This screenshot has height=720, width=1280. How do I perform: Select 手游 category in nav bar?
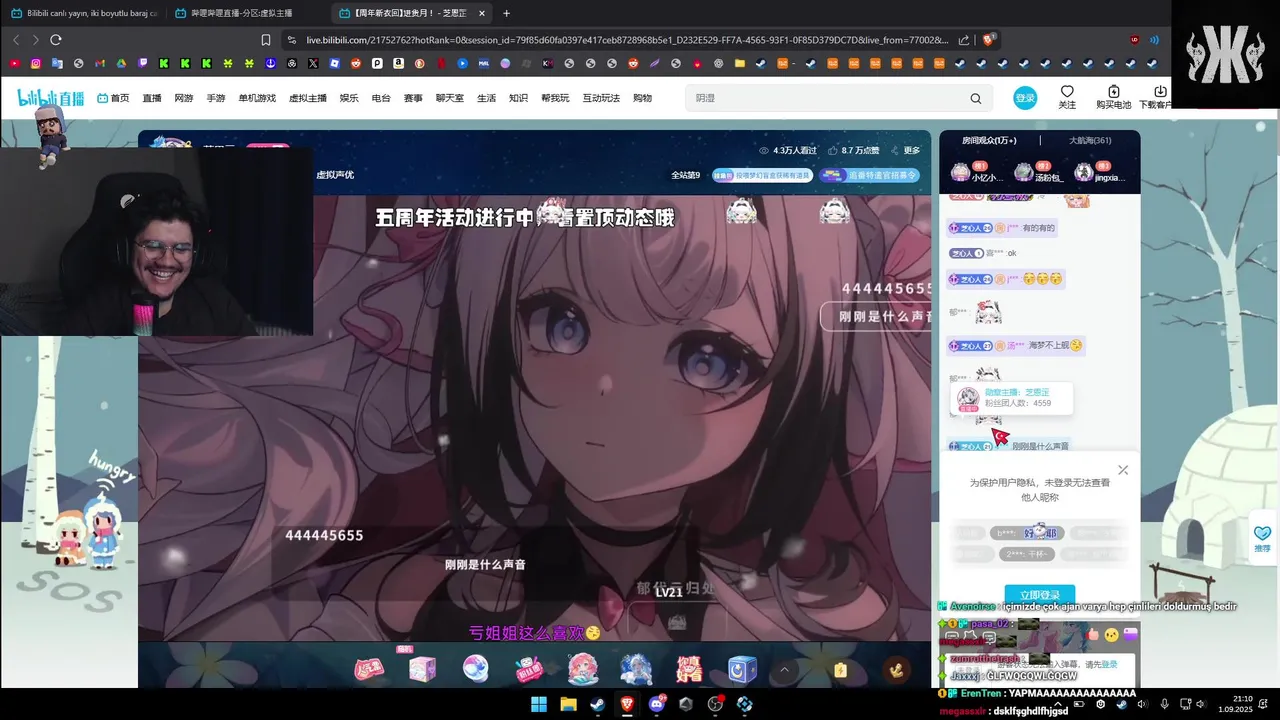[x=216, y=98]
